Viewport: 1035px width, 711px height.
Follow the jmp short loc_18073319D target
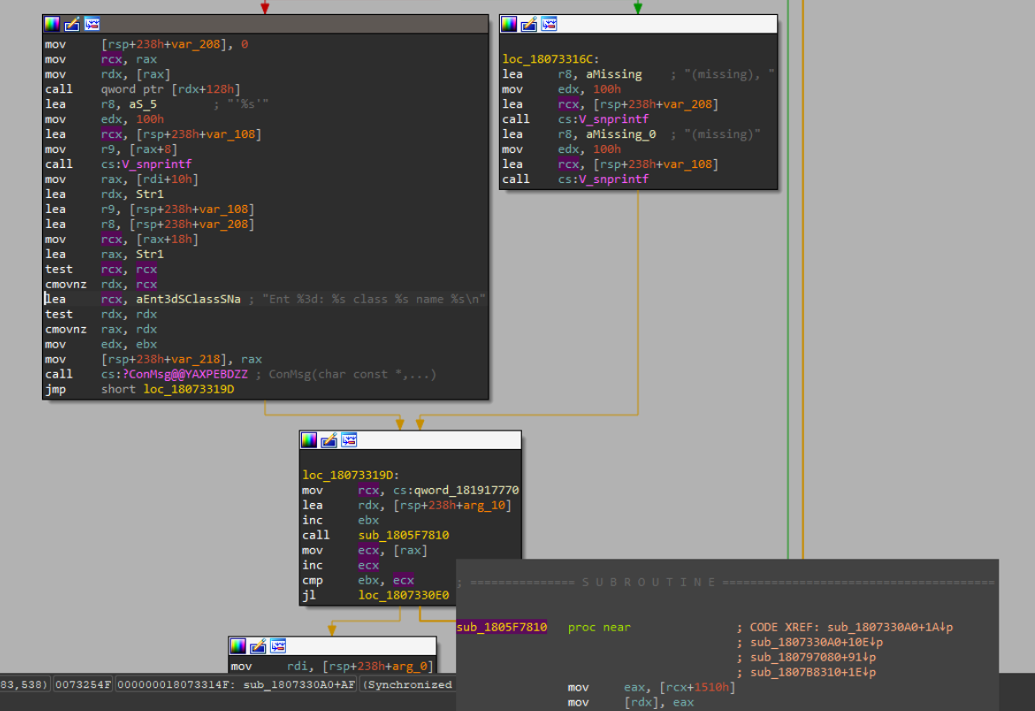[x=189, y=389]
